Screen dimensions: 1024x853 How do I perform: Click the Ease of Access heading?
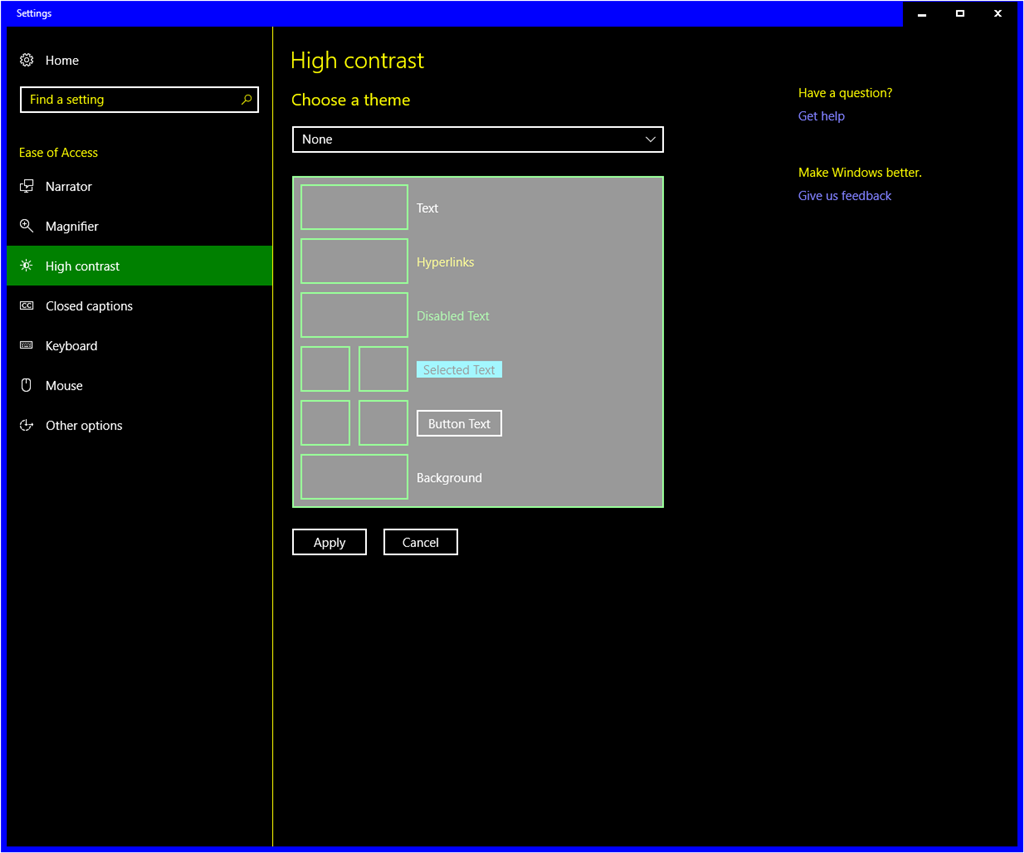[58, 153]
